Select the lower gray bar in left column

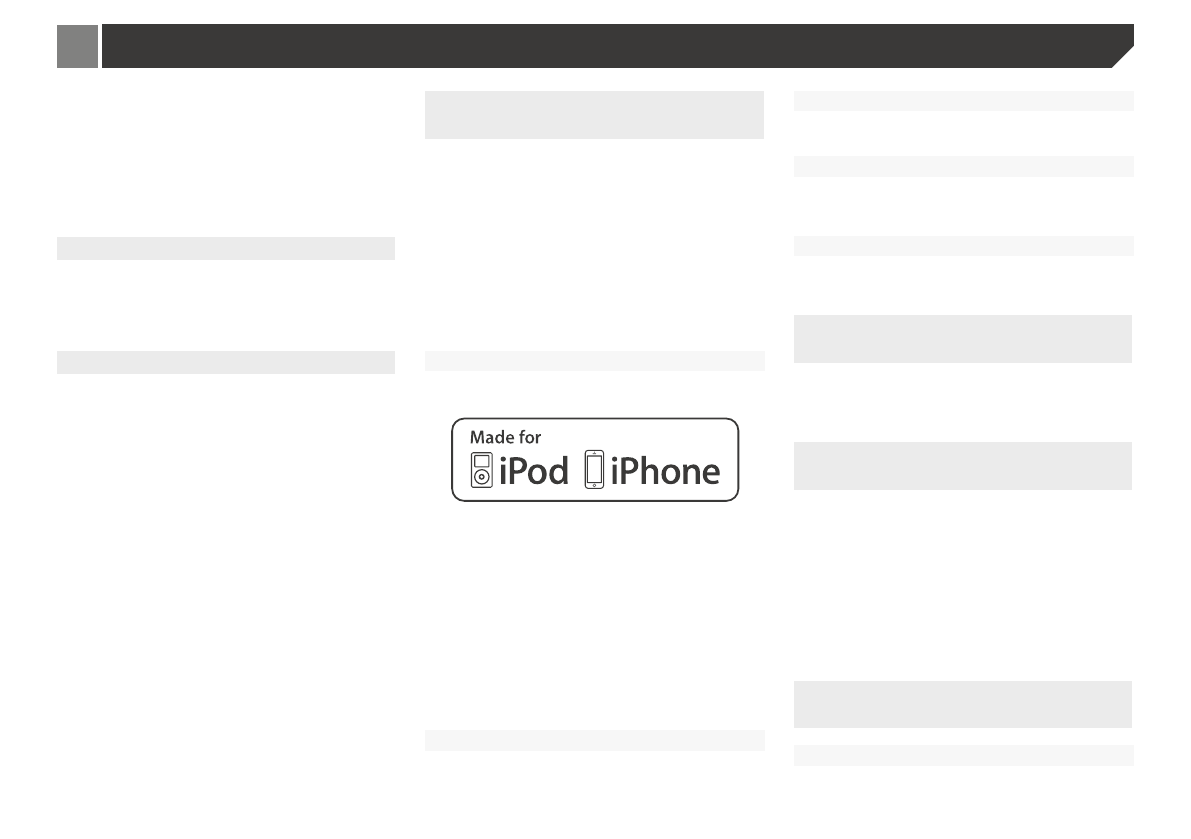pyautogui.click(x=226, y=362)
